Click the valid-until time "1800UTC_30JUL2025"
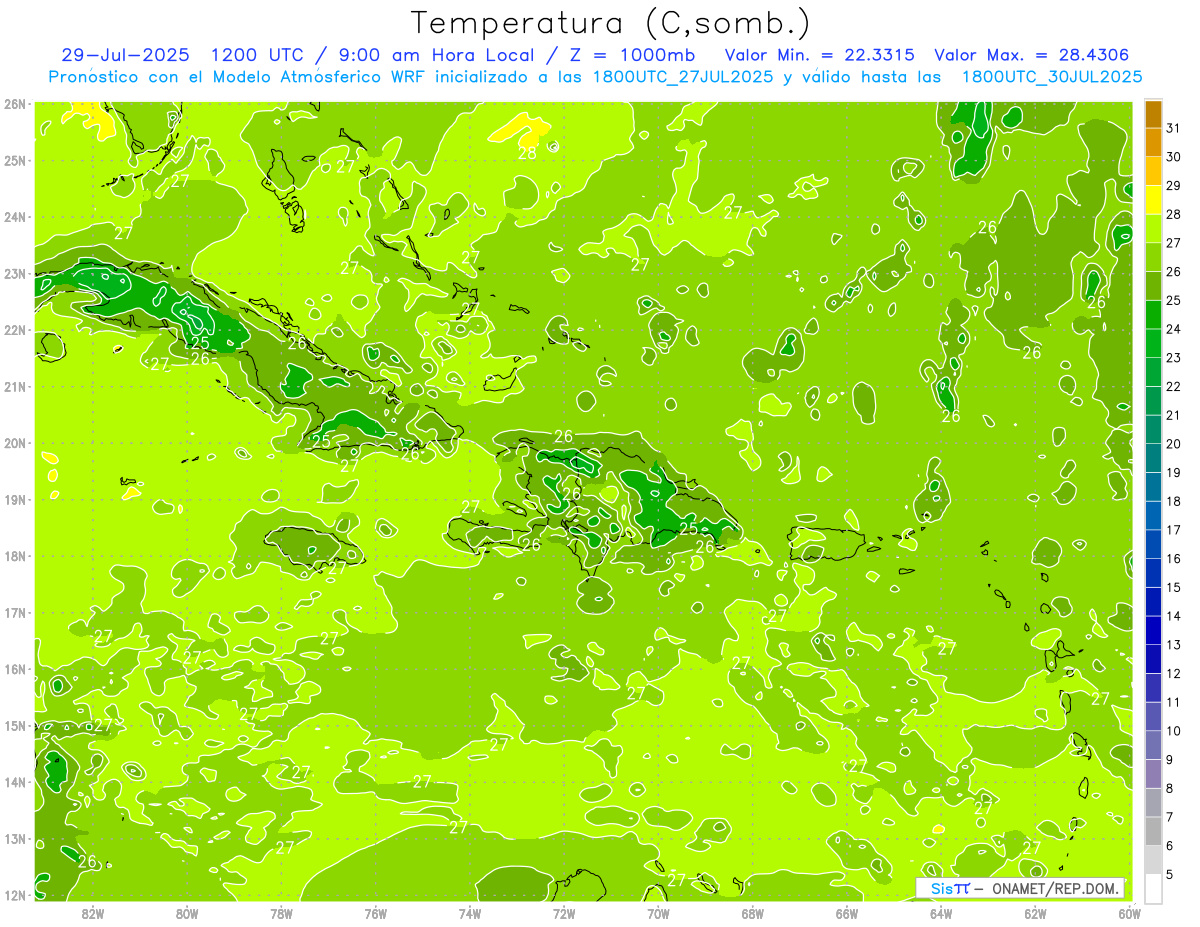 (1051, 77)
